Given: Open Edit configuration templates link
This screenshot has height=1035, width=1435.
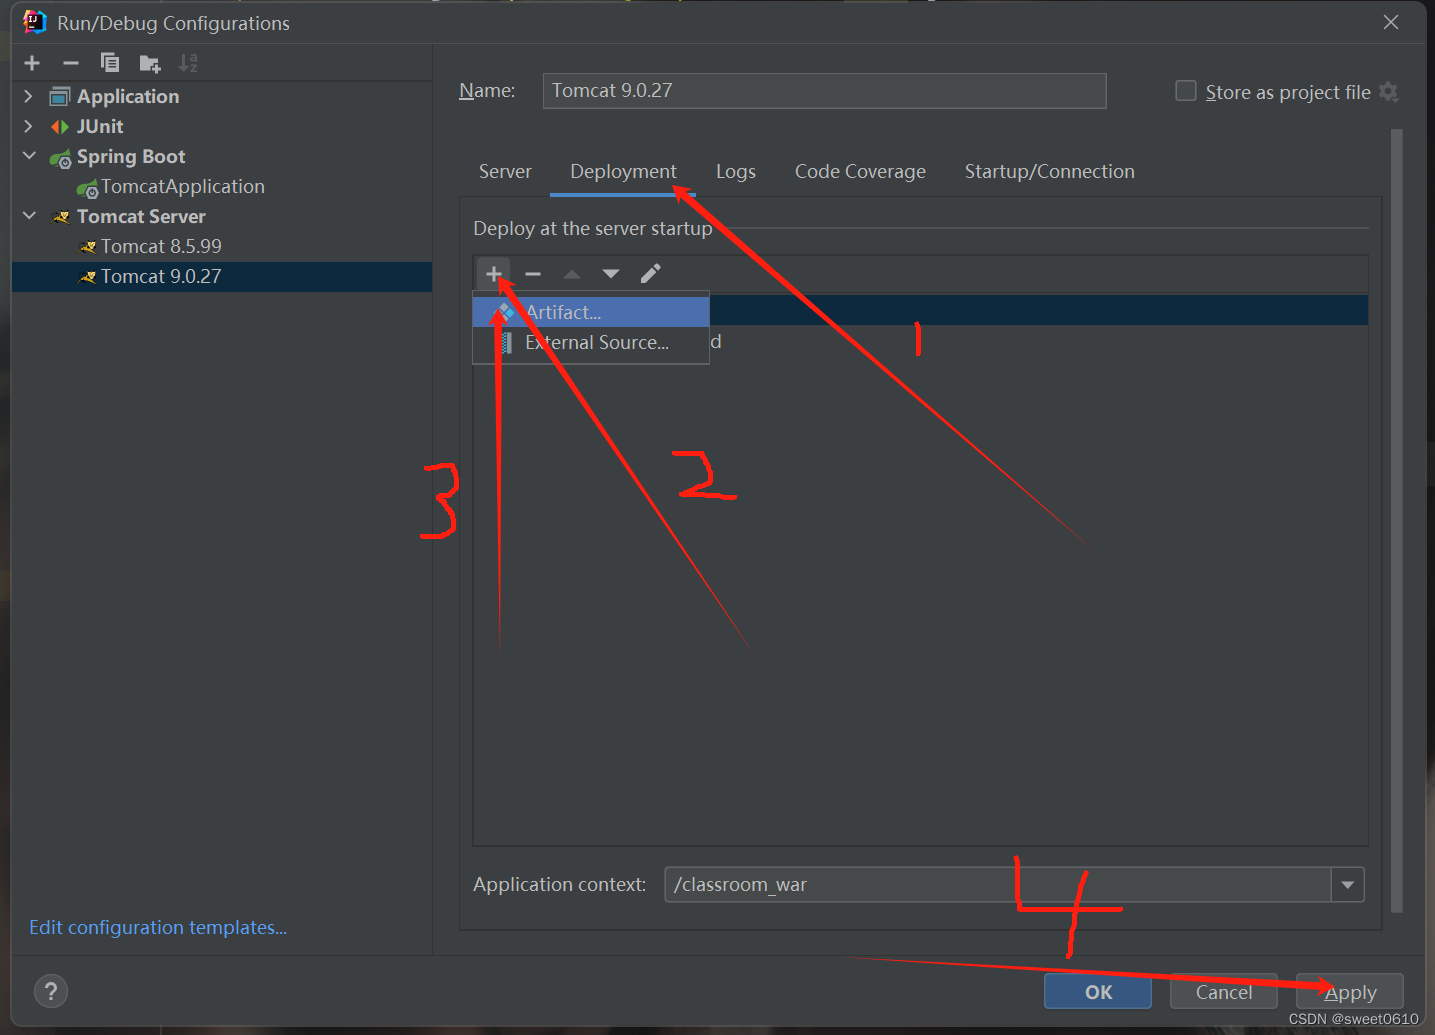Looking at the screenshot, I should pyautogui.click(x=158, y=927).
